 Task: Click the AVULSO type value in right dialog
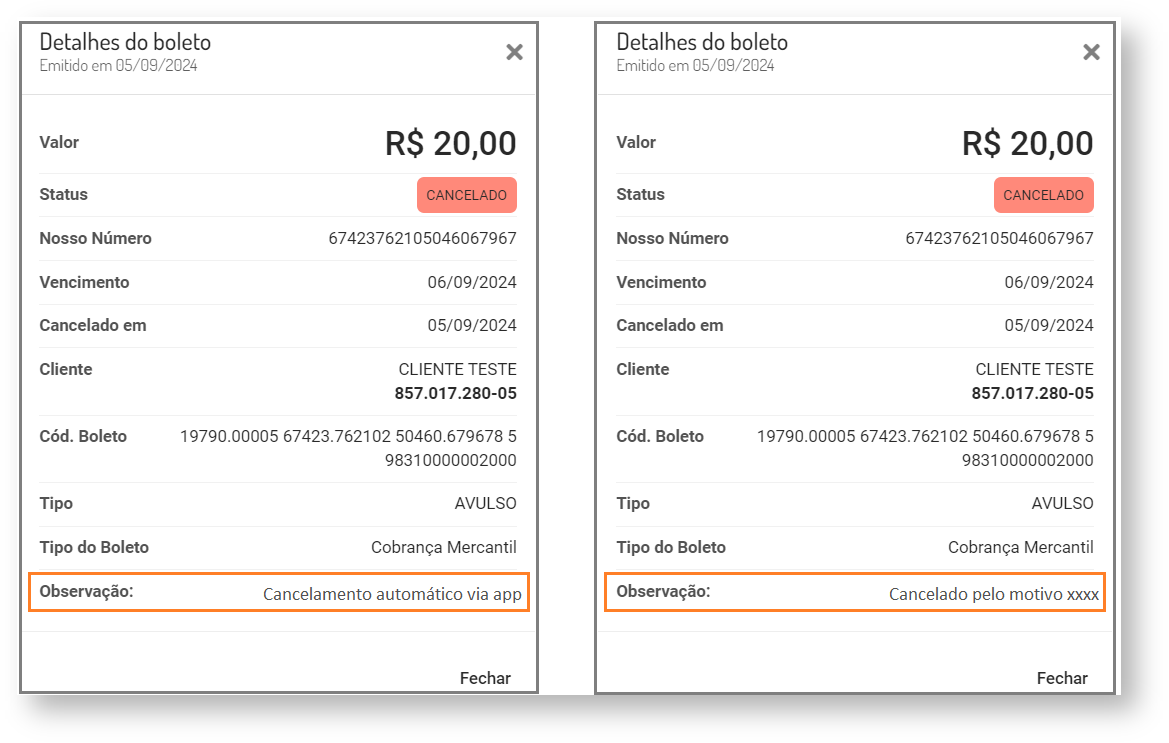(x=1062, y=503)
